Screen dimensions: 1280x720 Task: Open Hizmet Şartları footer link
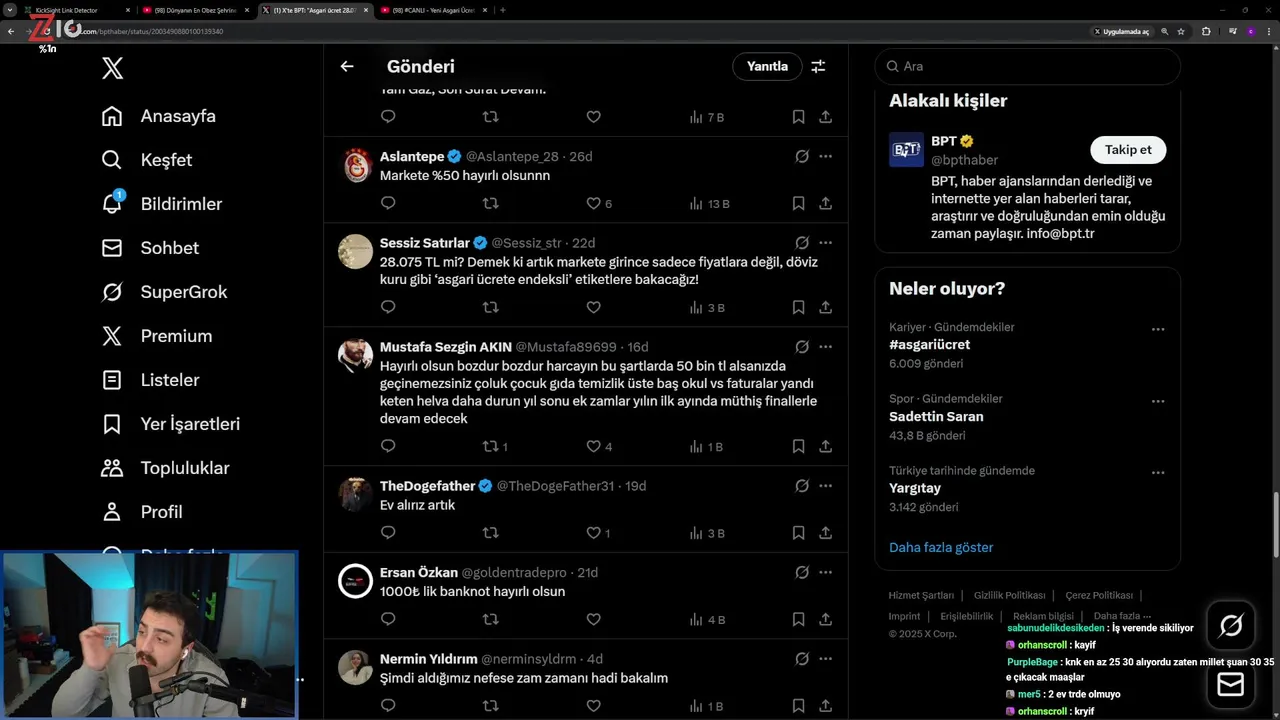point(921,595)
